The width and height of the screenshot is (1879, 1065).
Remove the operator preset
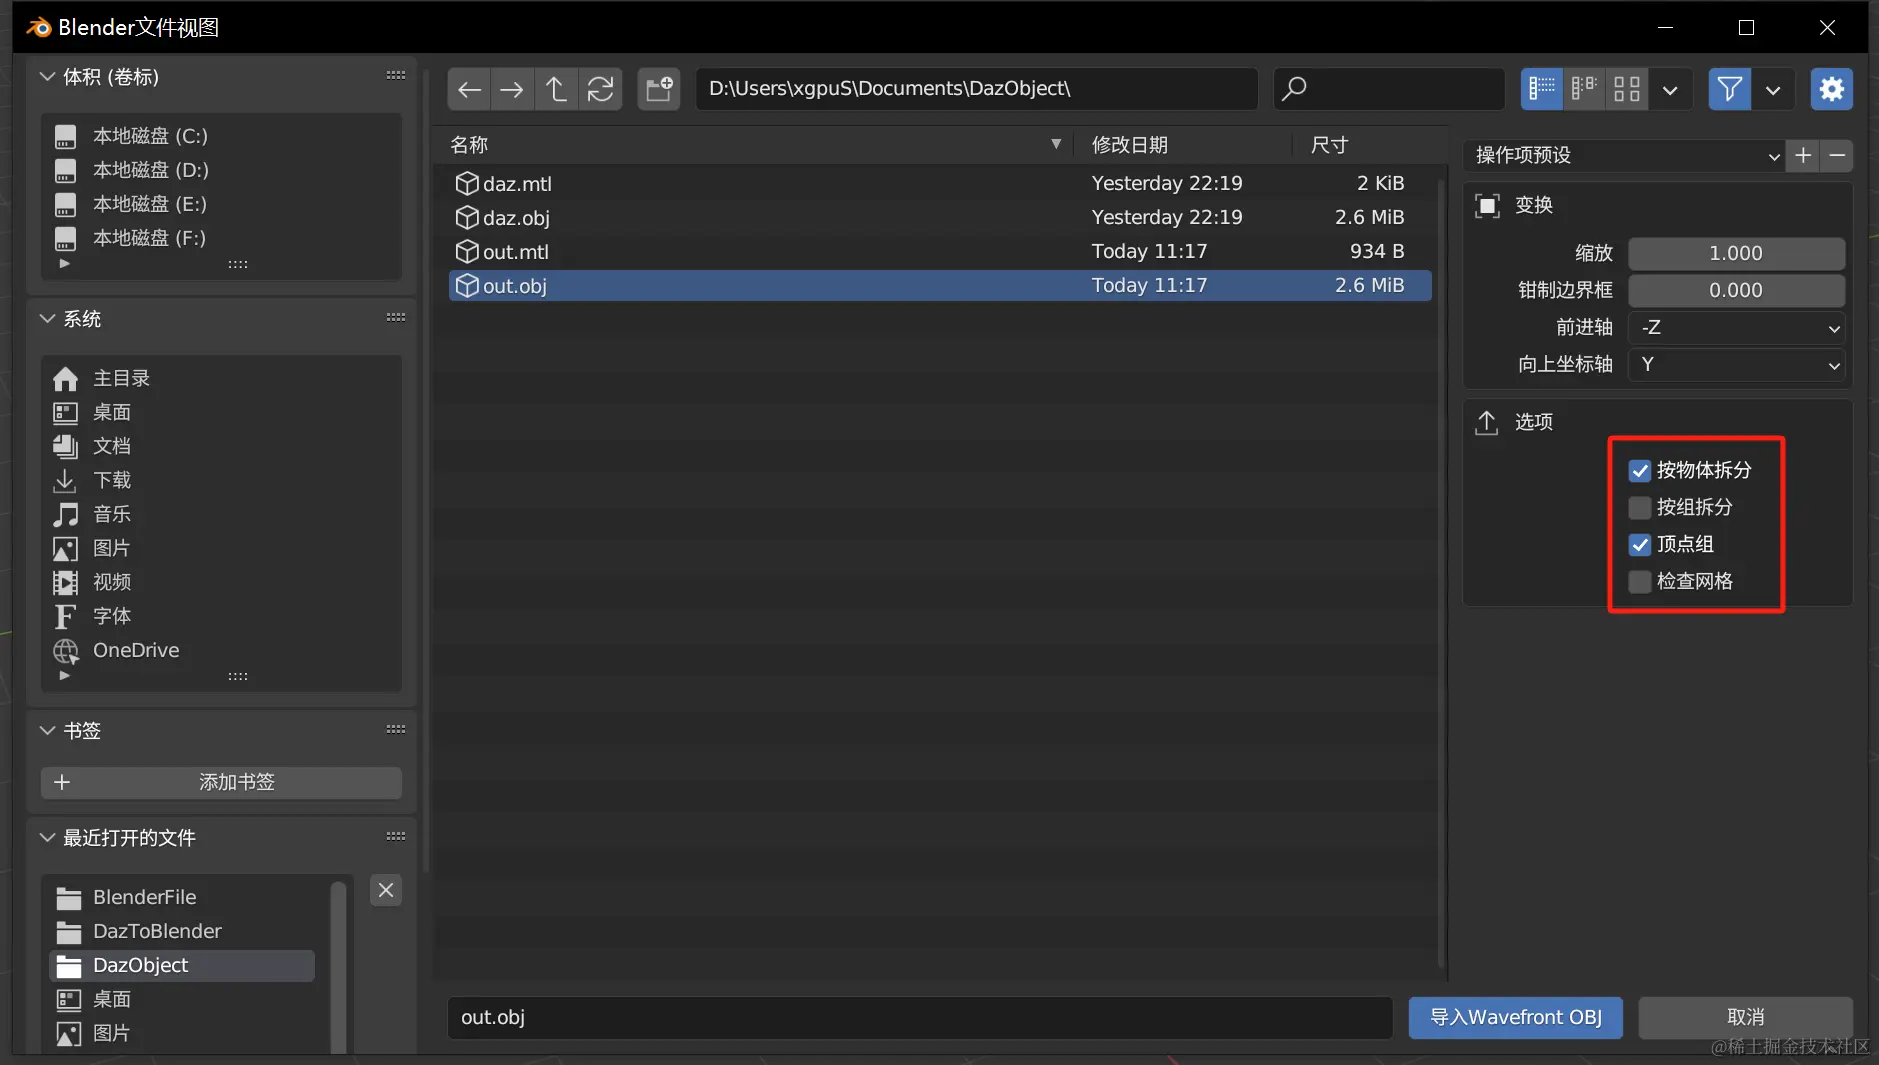1837,155
